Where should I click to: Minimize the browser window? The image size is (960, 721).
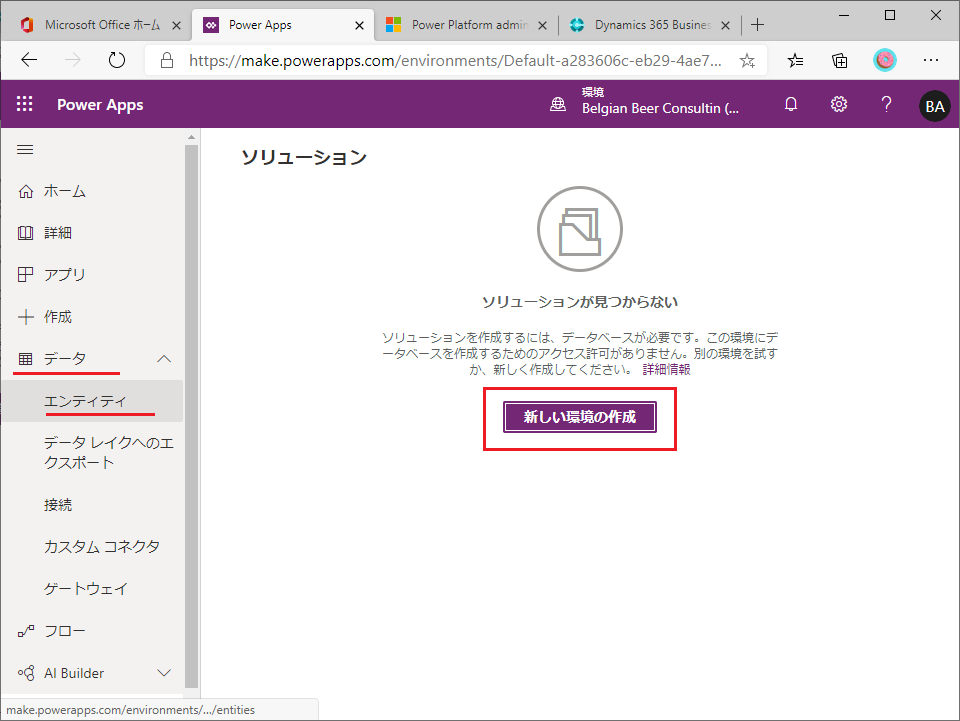(844, 15)
